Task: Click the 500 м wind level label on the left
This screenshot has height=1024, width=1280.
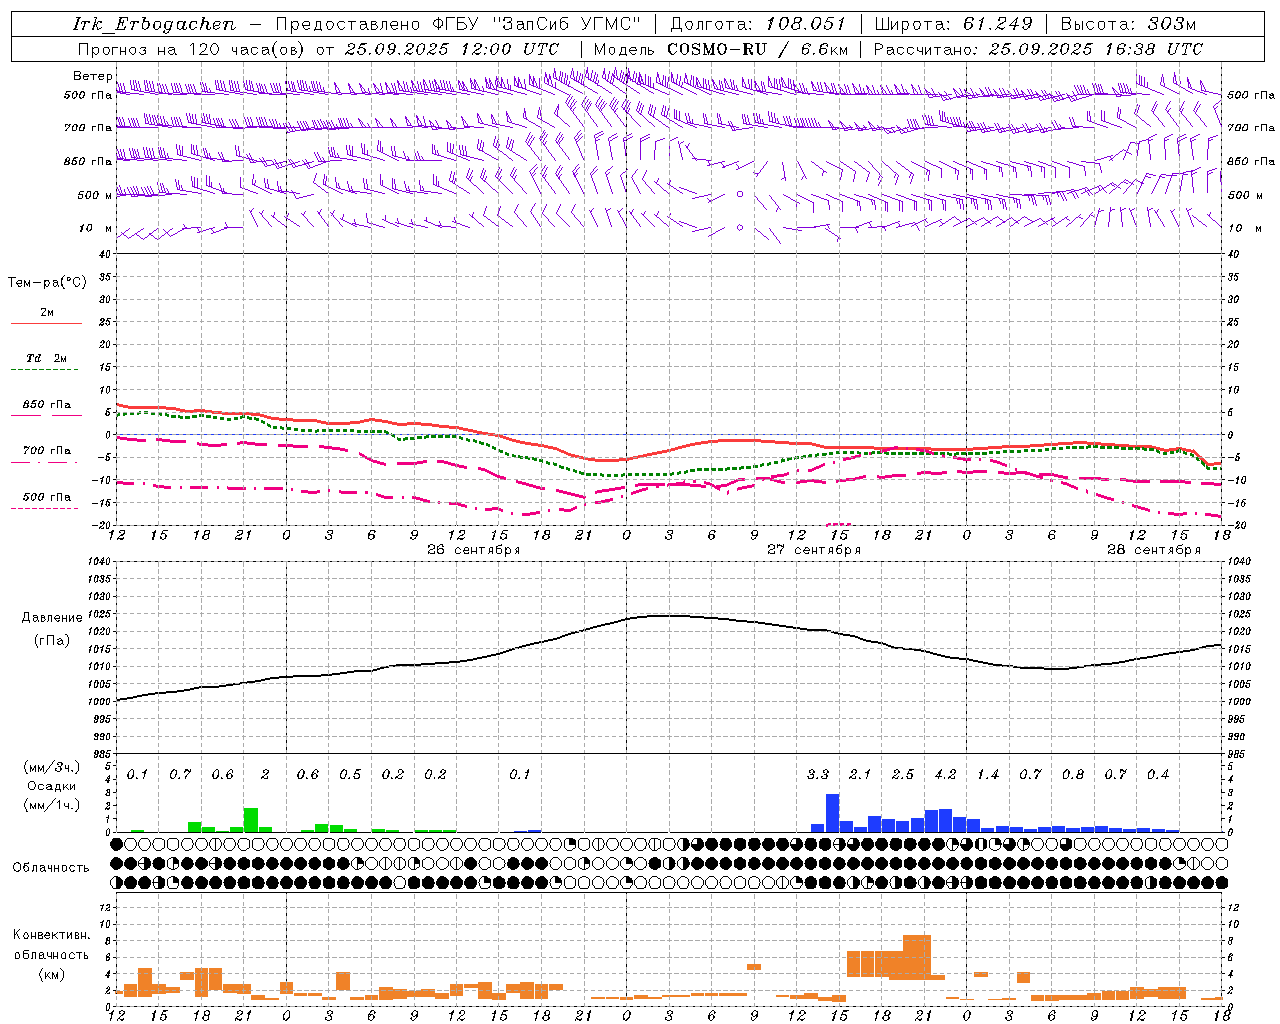Action: pos(94,195)
